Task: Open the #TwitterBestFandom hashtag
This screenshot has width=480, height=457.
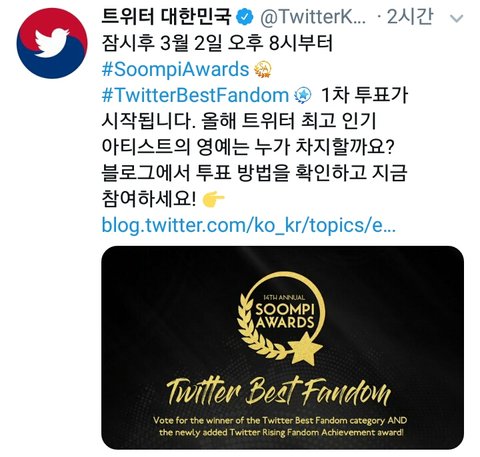Action: click(x=195, y=95)
